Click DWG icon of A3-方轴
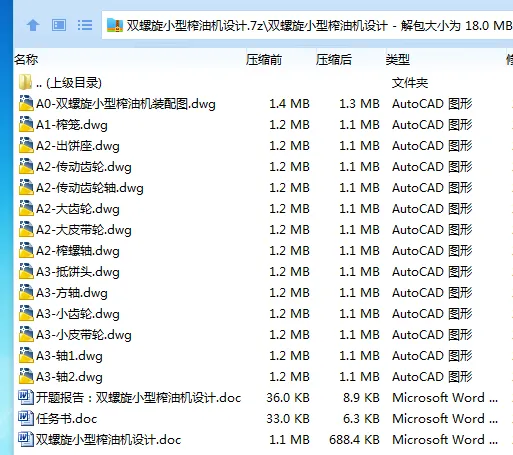 tap(26, 292)
